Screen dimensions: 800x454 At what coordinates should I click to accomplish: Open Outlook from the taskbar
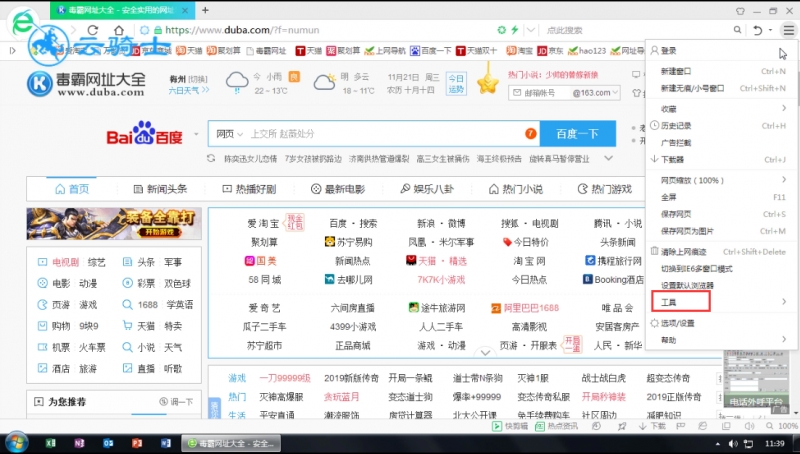pos(108,443)
